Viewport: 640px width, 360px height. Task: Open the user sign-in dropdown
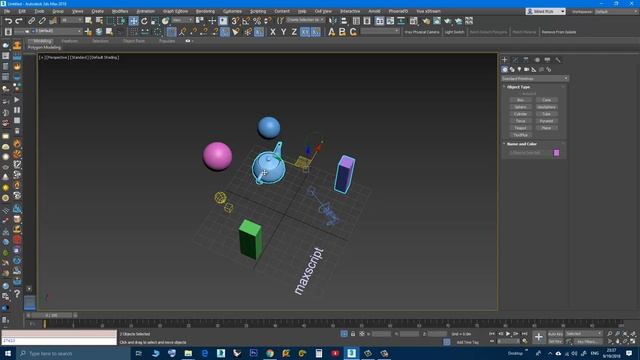click(x=545, y=11)
